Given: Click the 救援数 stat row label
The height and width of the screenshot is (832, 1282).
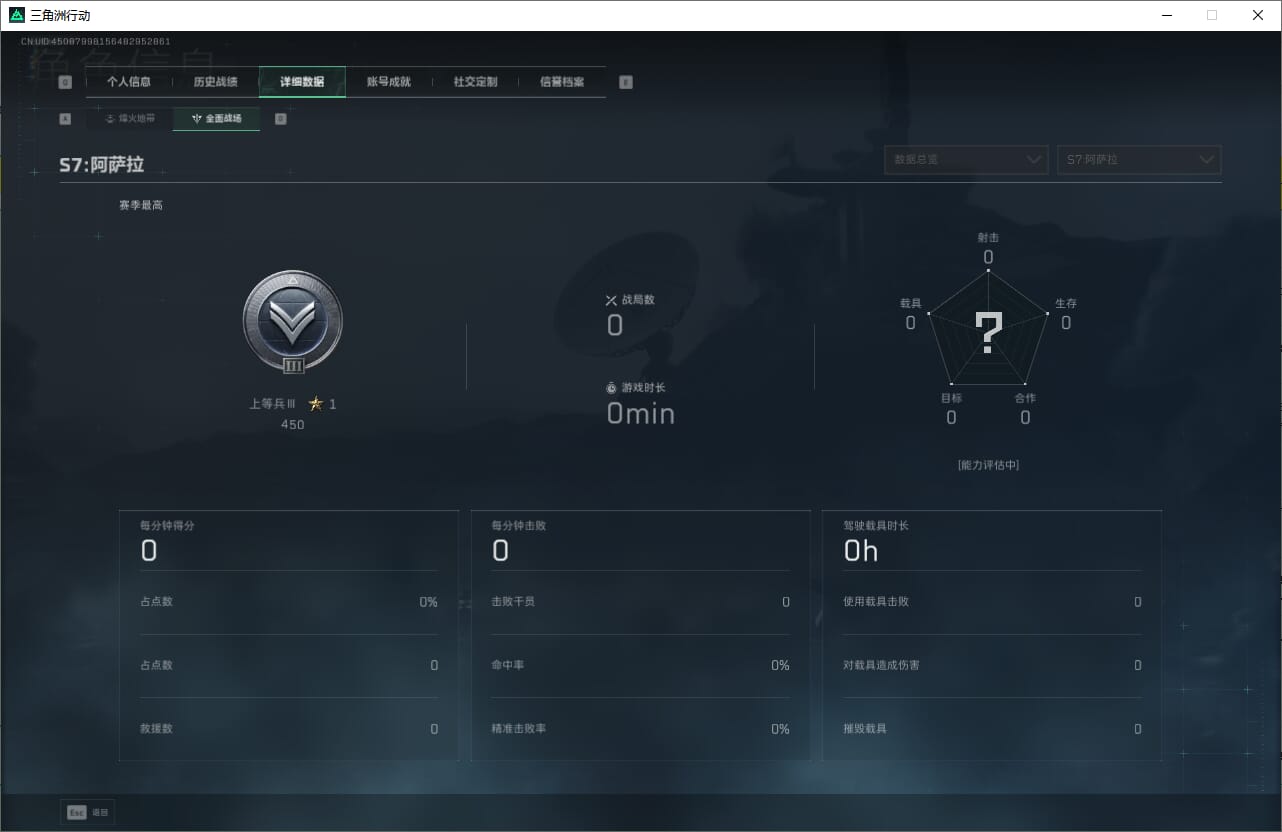Looking at the screenshot, I should [157, 729].
